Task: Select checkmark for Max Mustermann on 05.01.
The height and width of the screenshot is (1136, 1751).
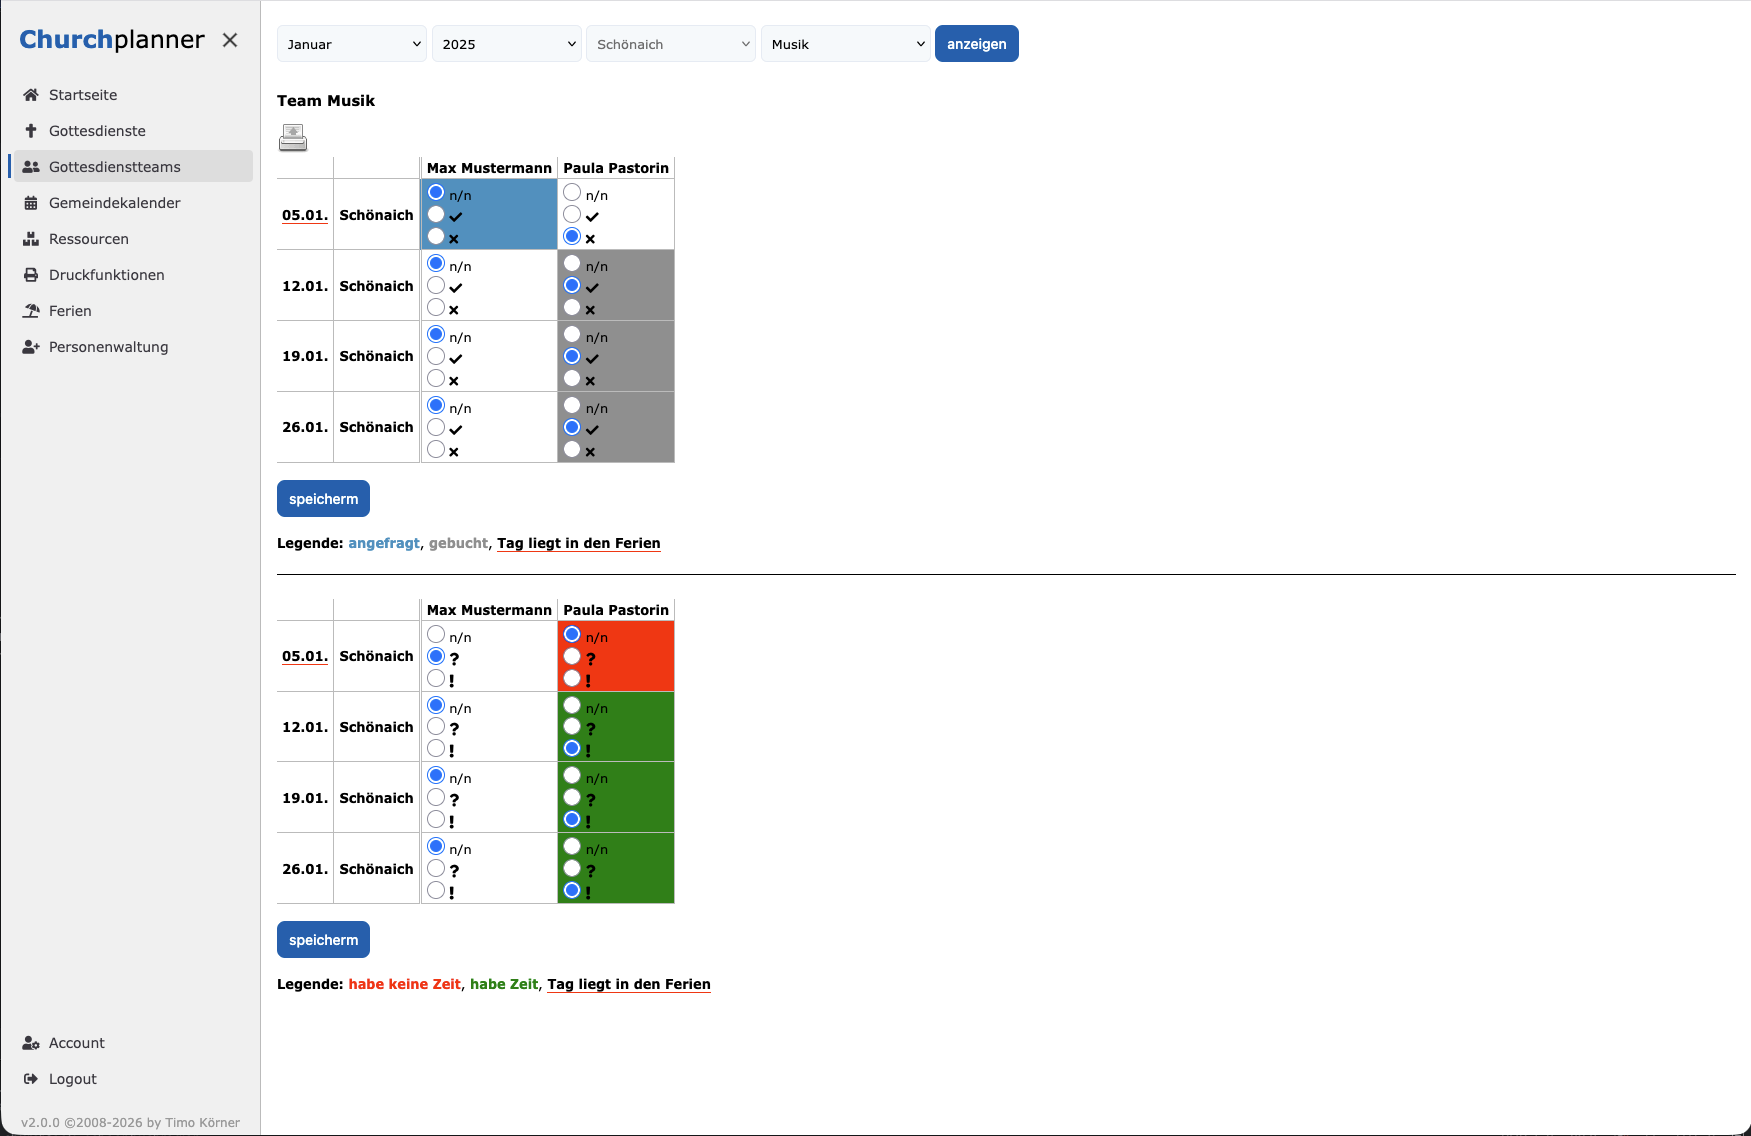Action: click(x=436, y=215)
